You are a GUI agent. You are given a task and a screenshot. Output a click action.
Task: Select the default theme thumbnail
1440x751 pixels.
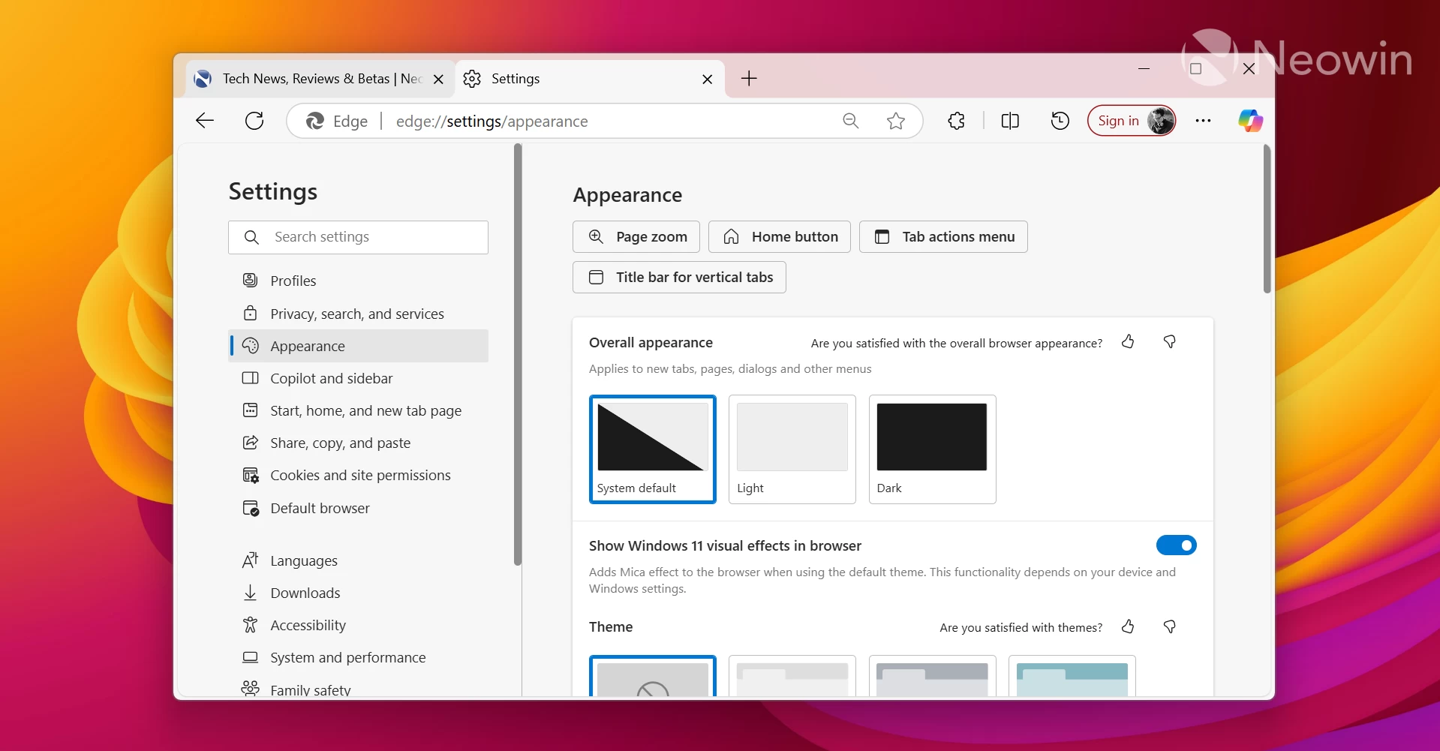click(653, 677)
